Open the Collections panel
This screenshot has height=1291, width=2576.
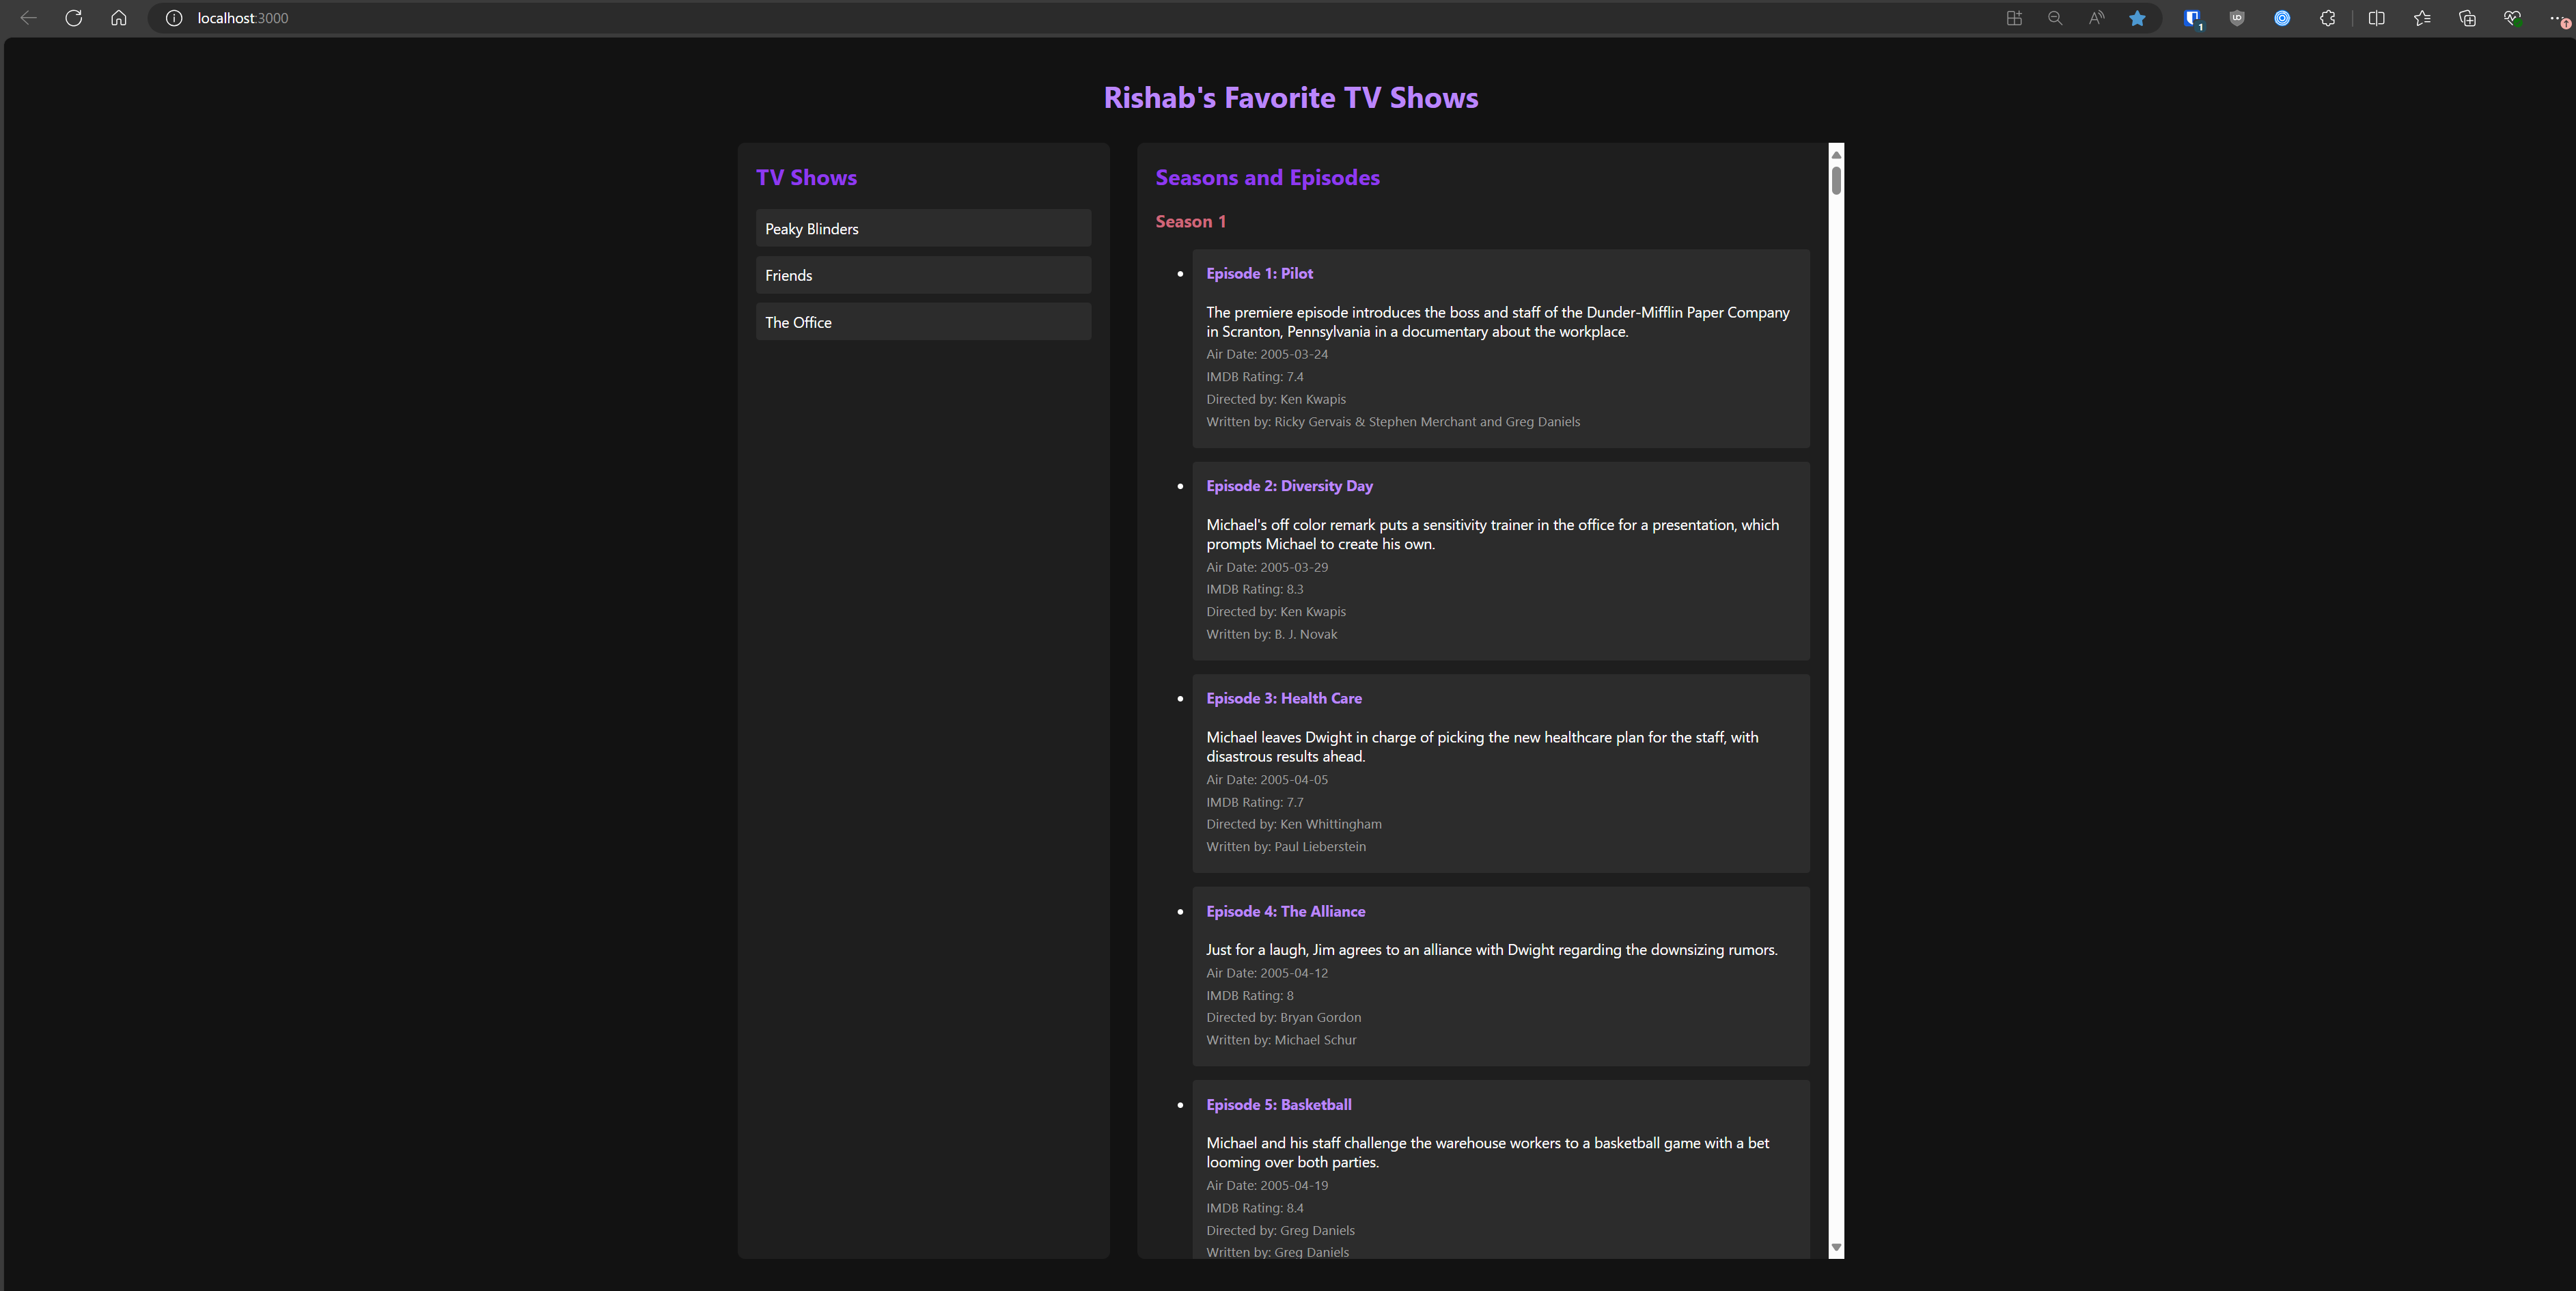[2467, 18]
